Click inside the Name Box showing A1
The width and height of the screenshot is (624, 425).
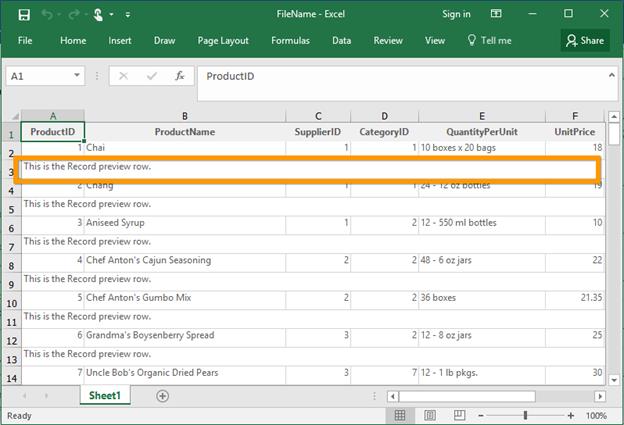[40, 76]
